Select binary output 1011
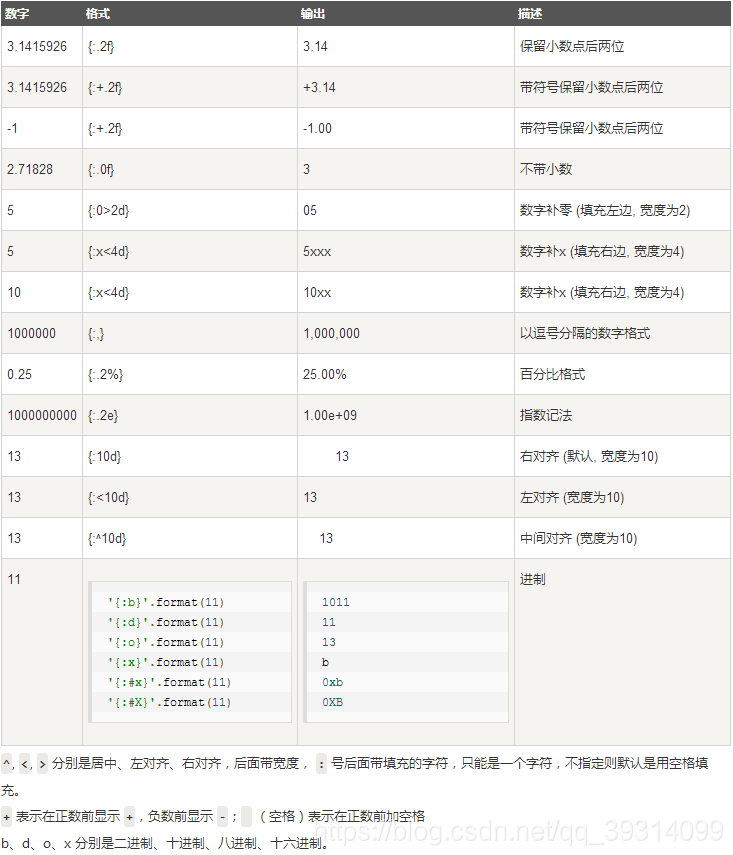The height and width of the screenshot is (855, 733). 335,602
